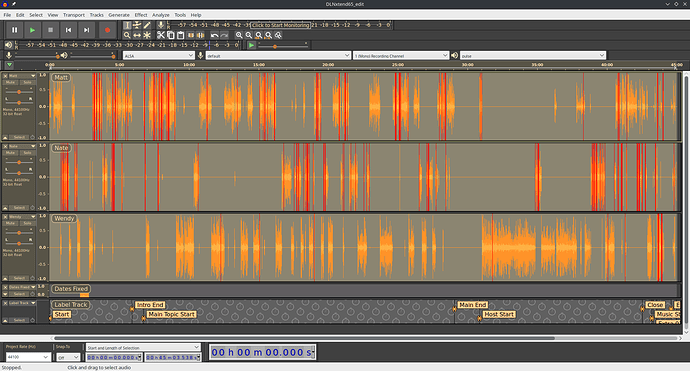Image resolution: width=690 pixels, height=371 pixels.
Task: Trim audio outside selection
Action: [191, 35]
